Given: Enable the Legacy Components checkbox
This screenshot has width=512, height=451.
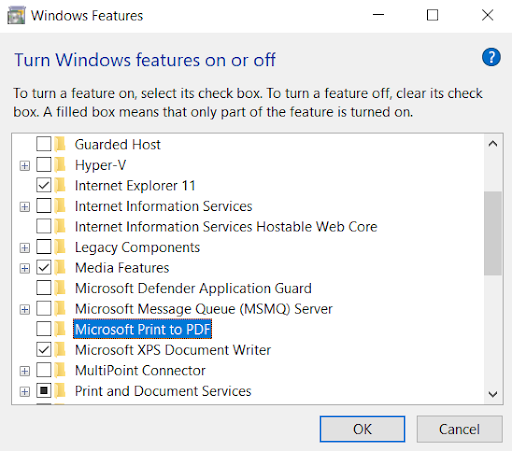Looking at the screenshot, I should click(x=44, y=247).
